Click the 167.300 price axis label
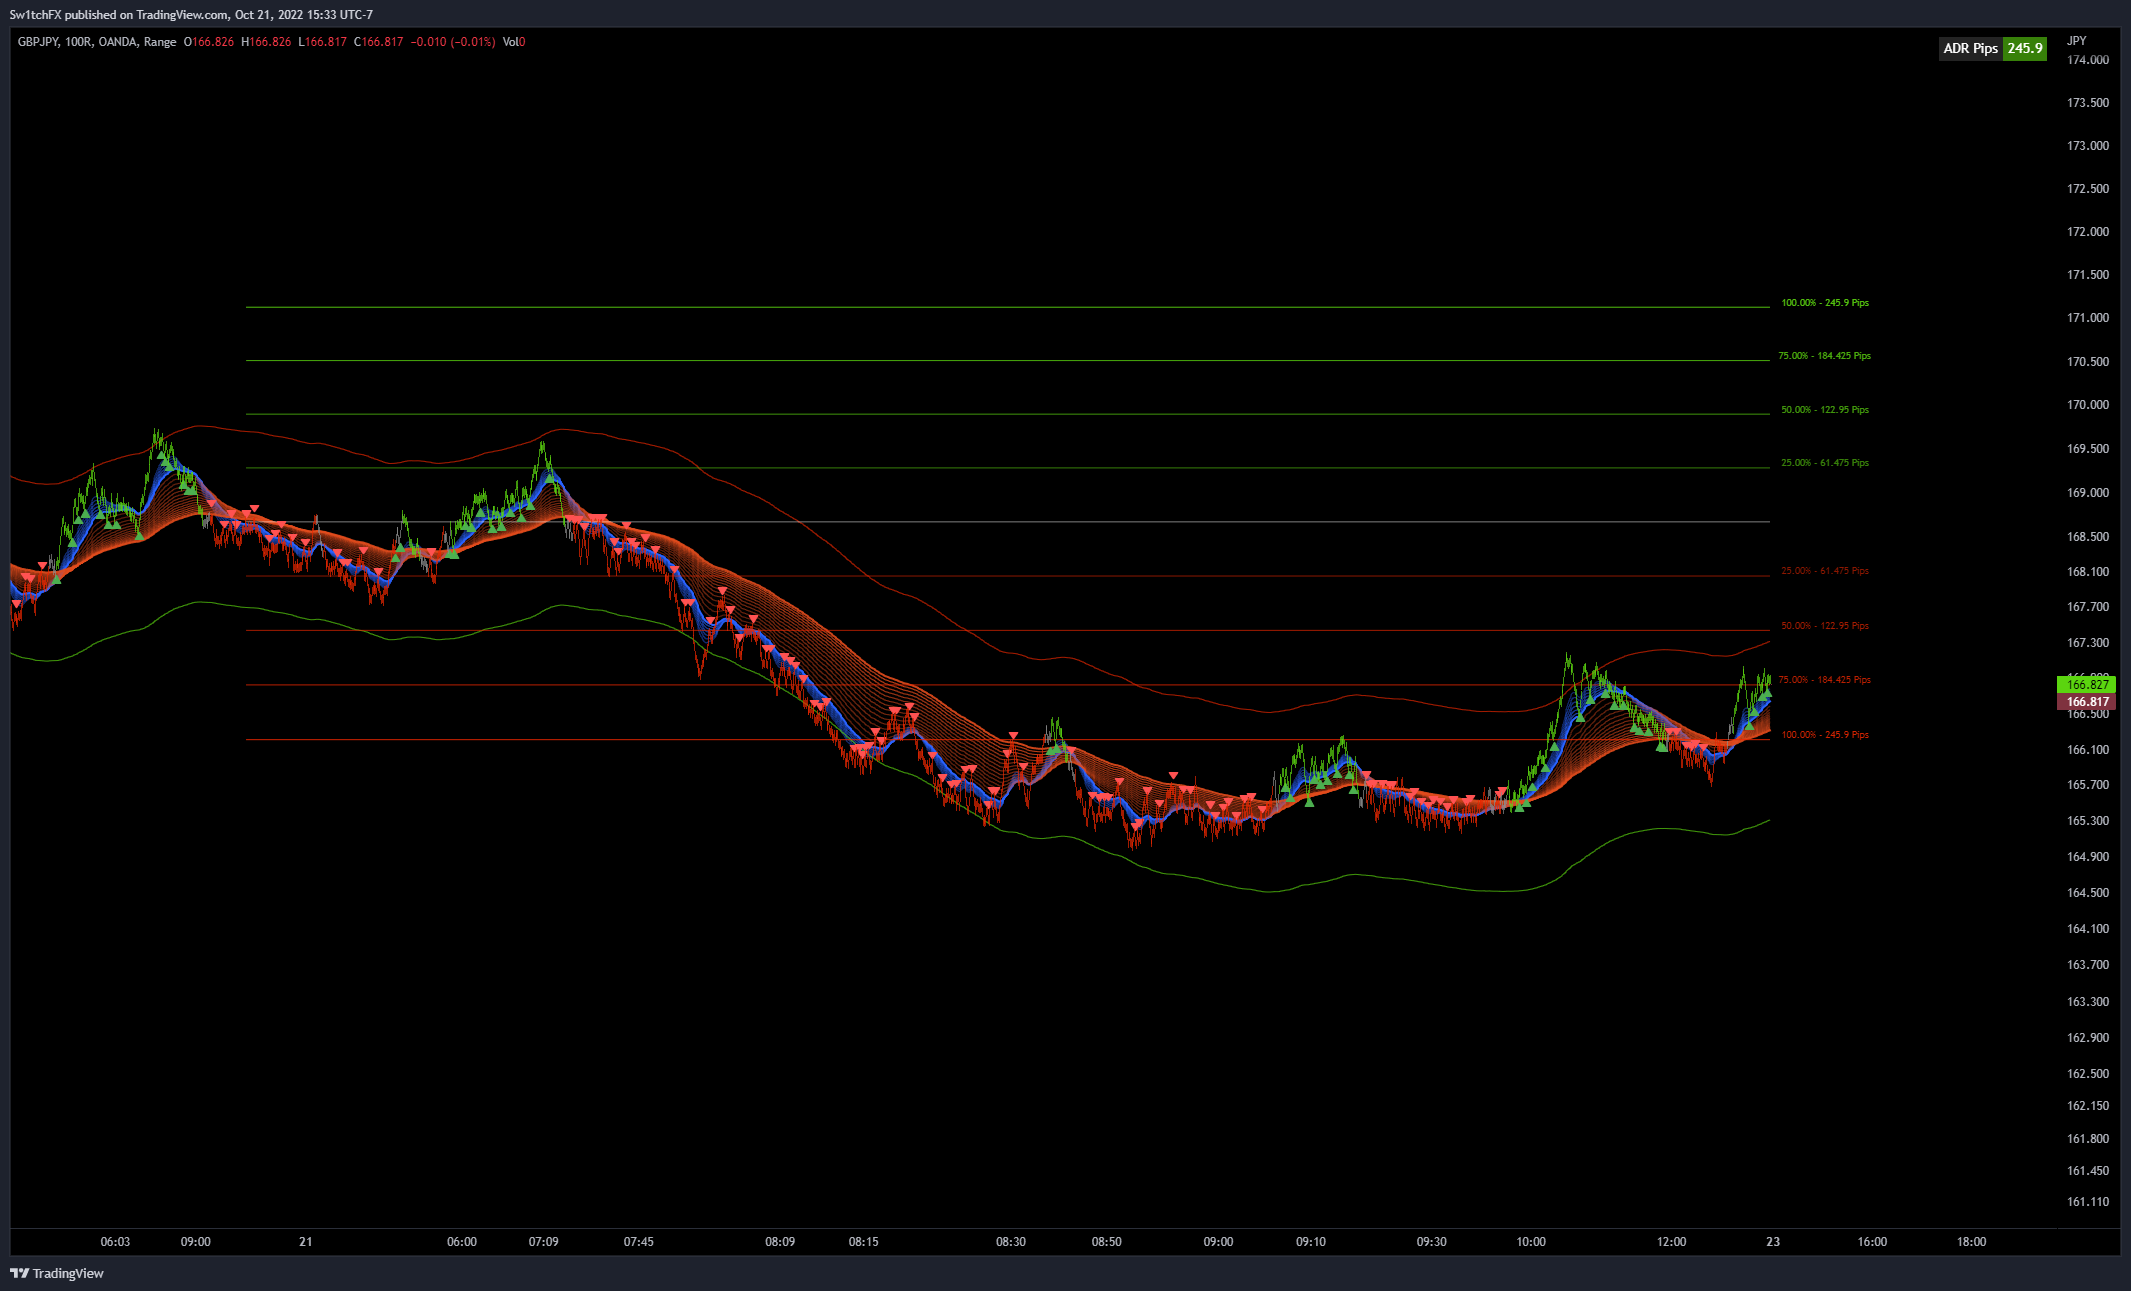The height and width of the screenshot is (1291, 2131). coord(2088,643)
